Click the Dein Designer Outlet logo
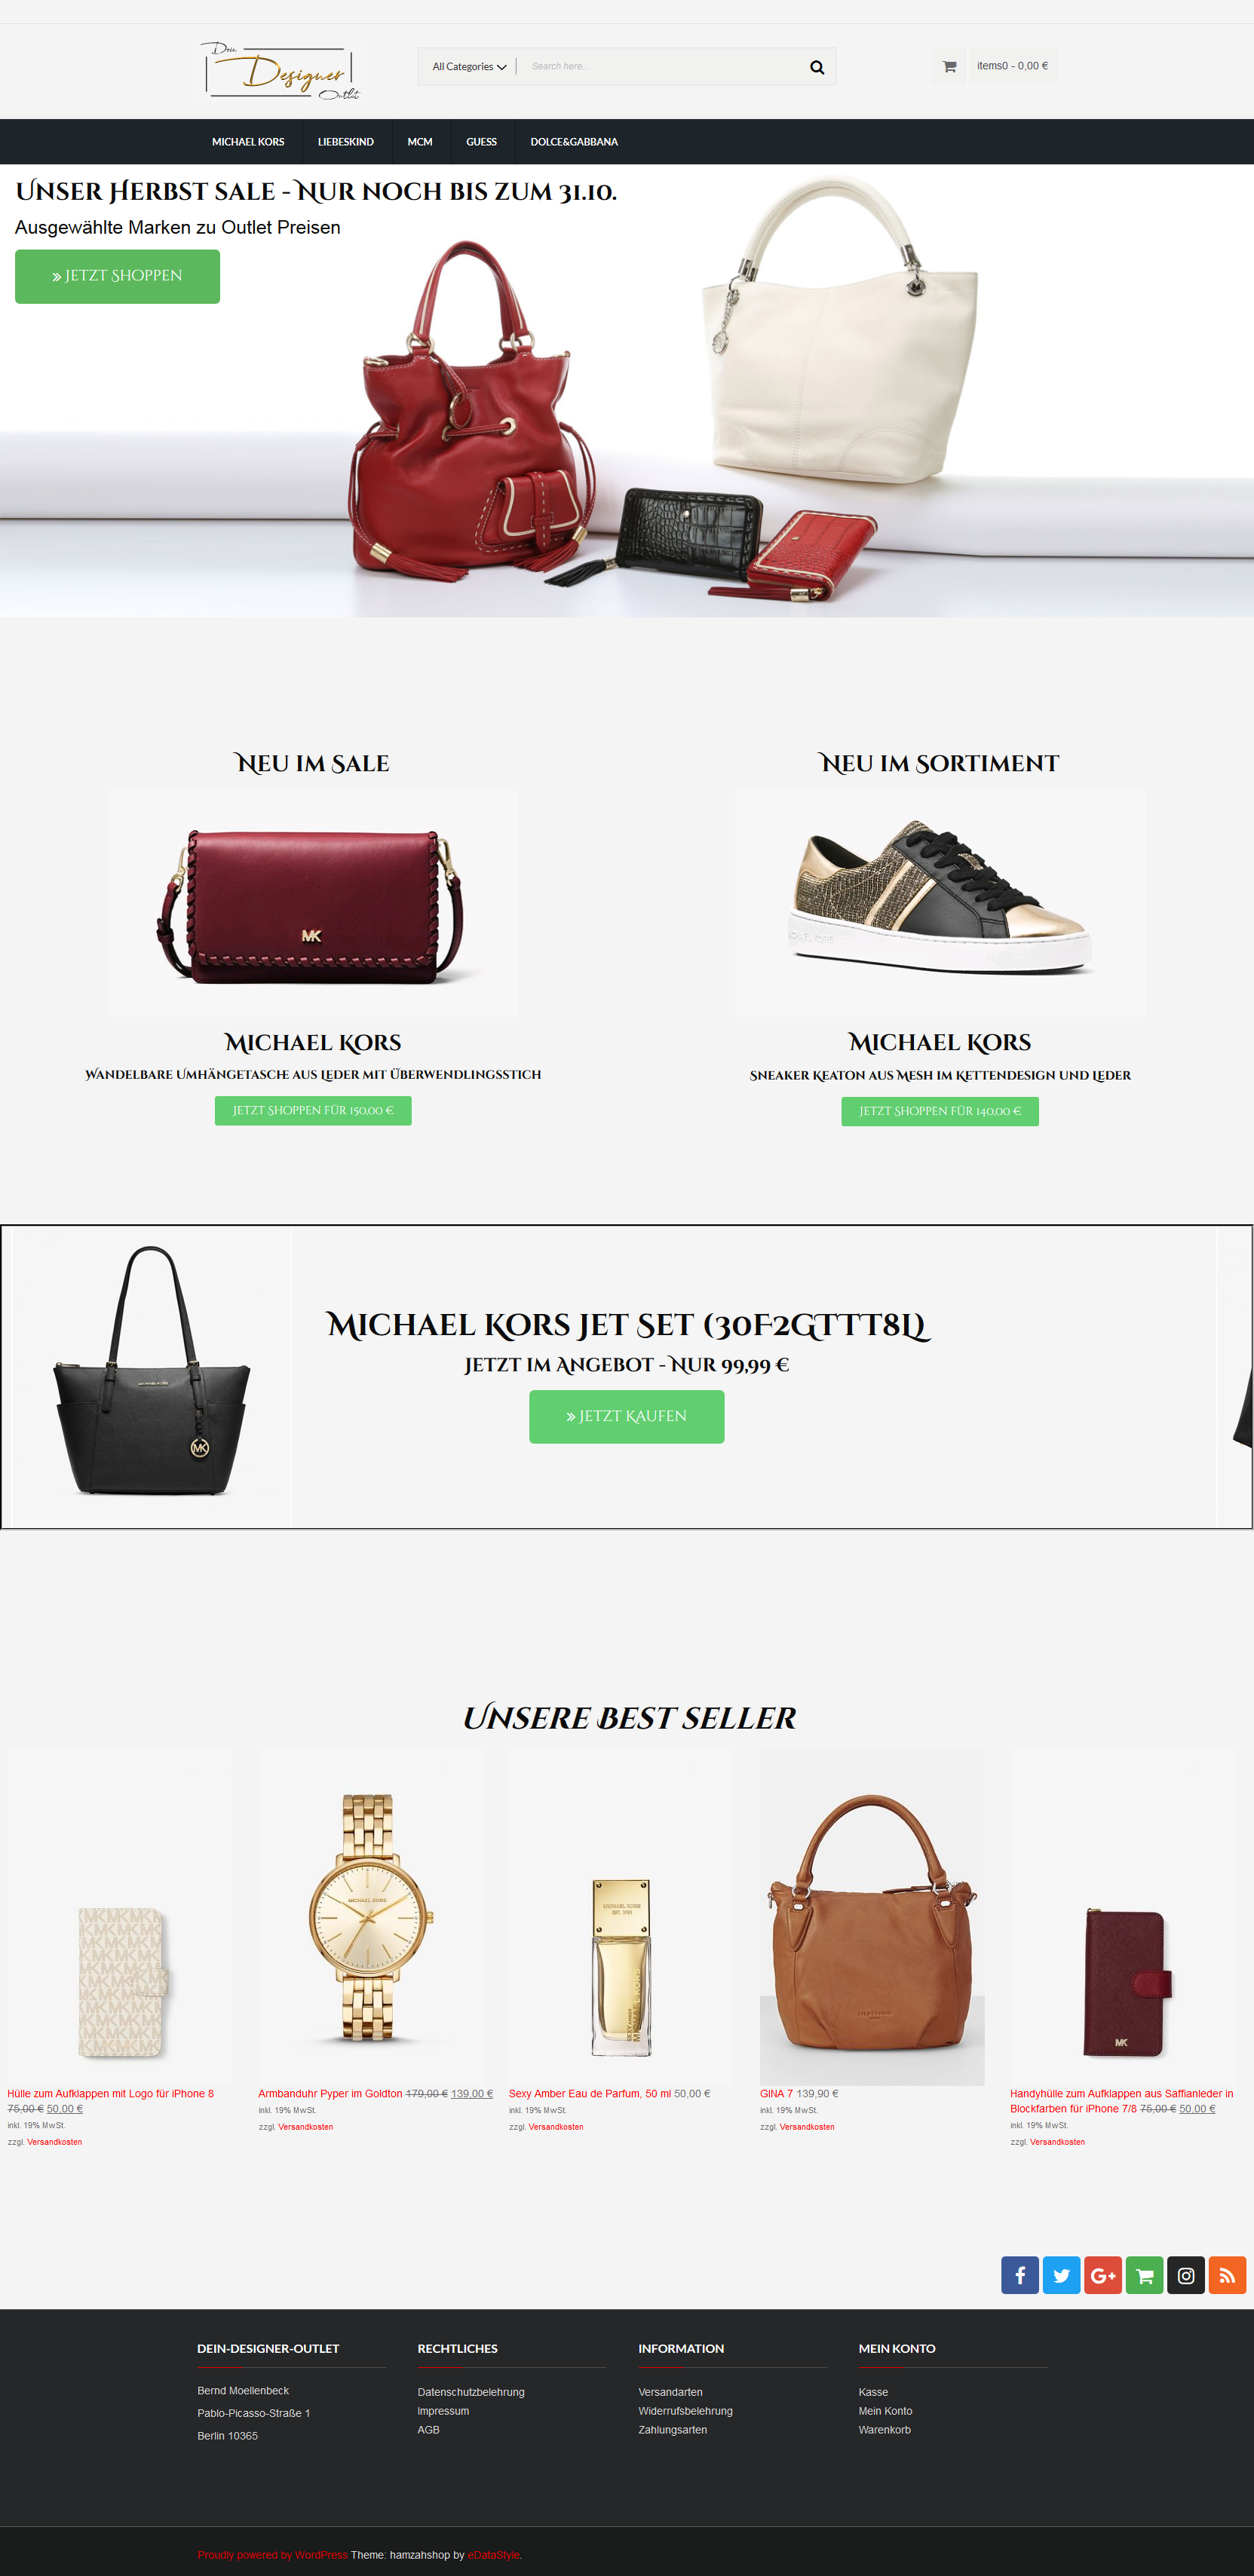This screenshot has width=1254, height=2576. tap(280, 70)
